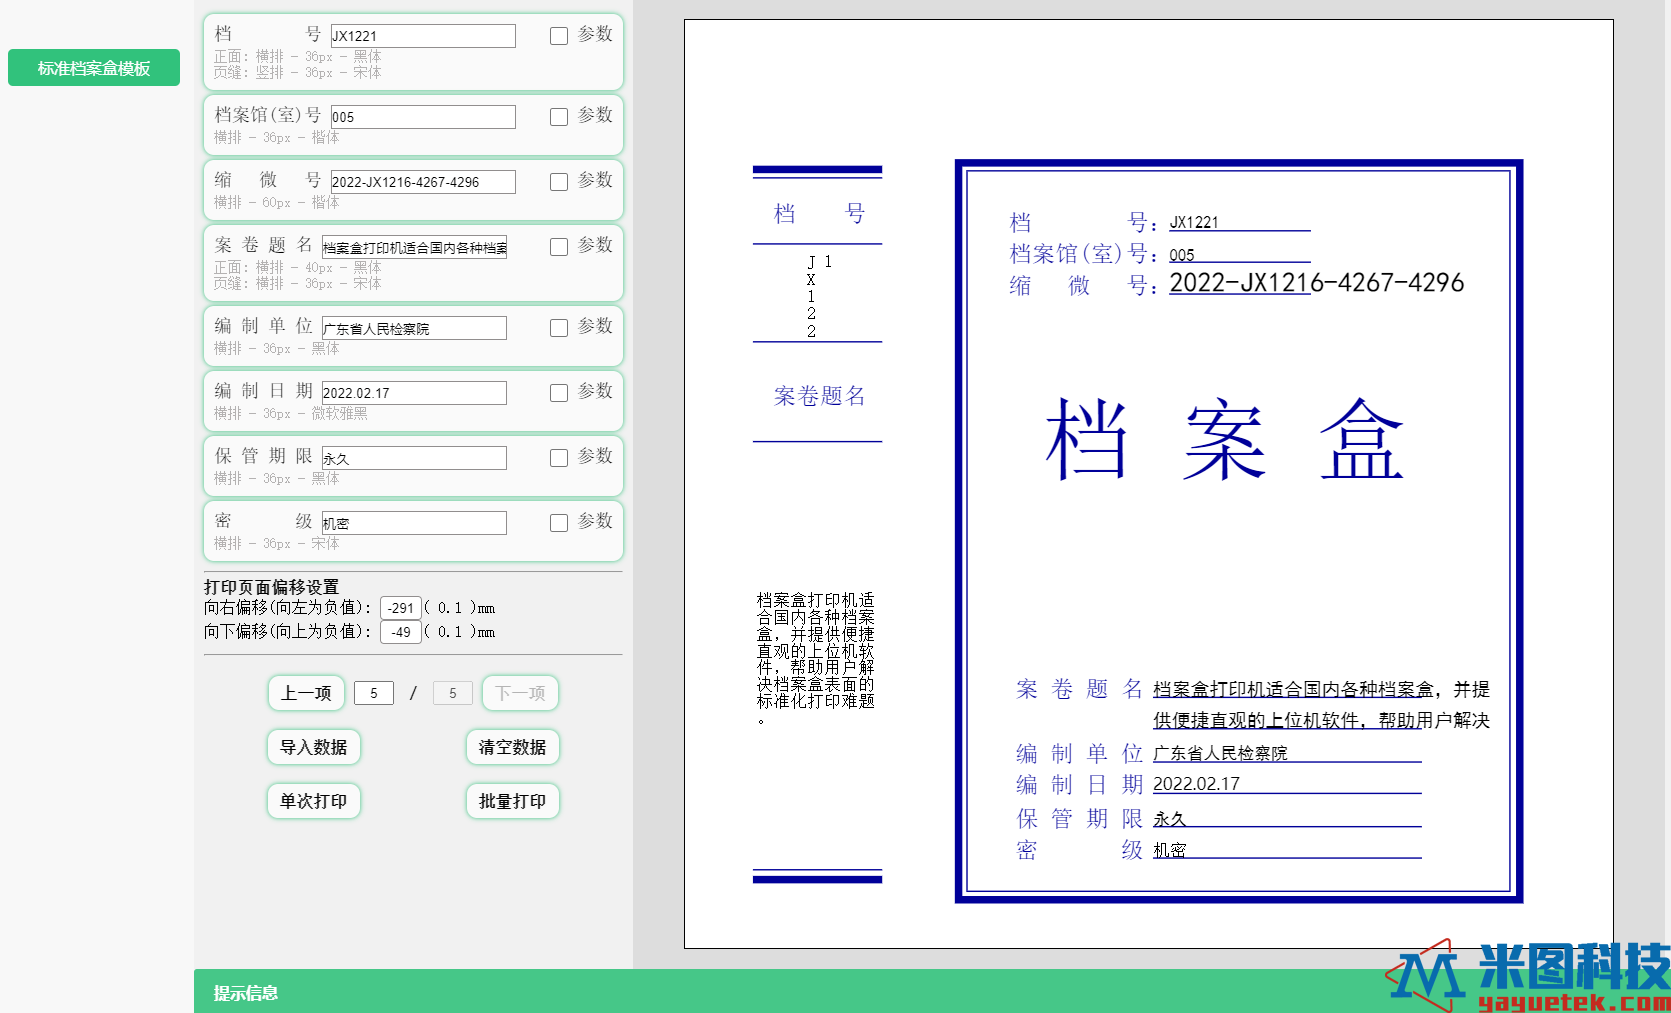Click preview text 广东省人民检察院

point(1220,753)
